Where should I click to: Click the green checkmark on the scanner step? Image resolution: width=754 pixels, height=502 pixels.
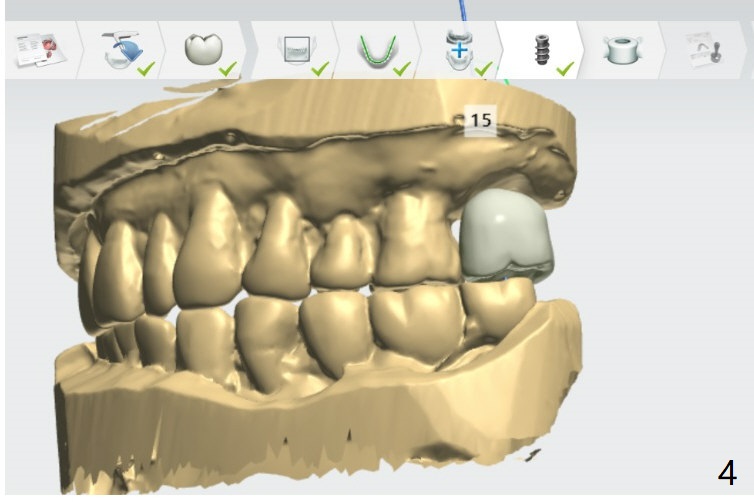click(145, 69)
